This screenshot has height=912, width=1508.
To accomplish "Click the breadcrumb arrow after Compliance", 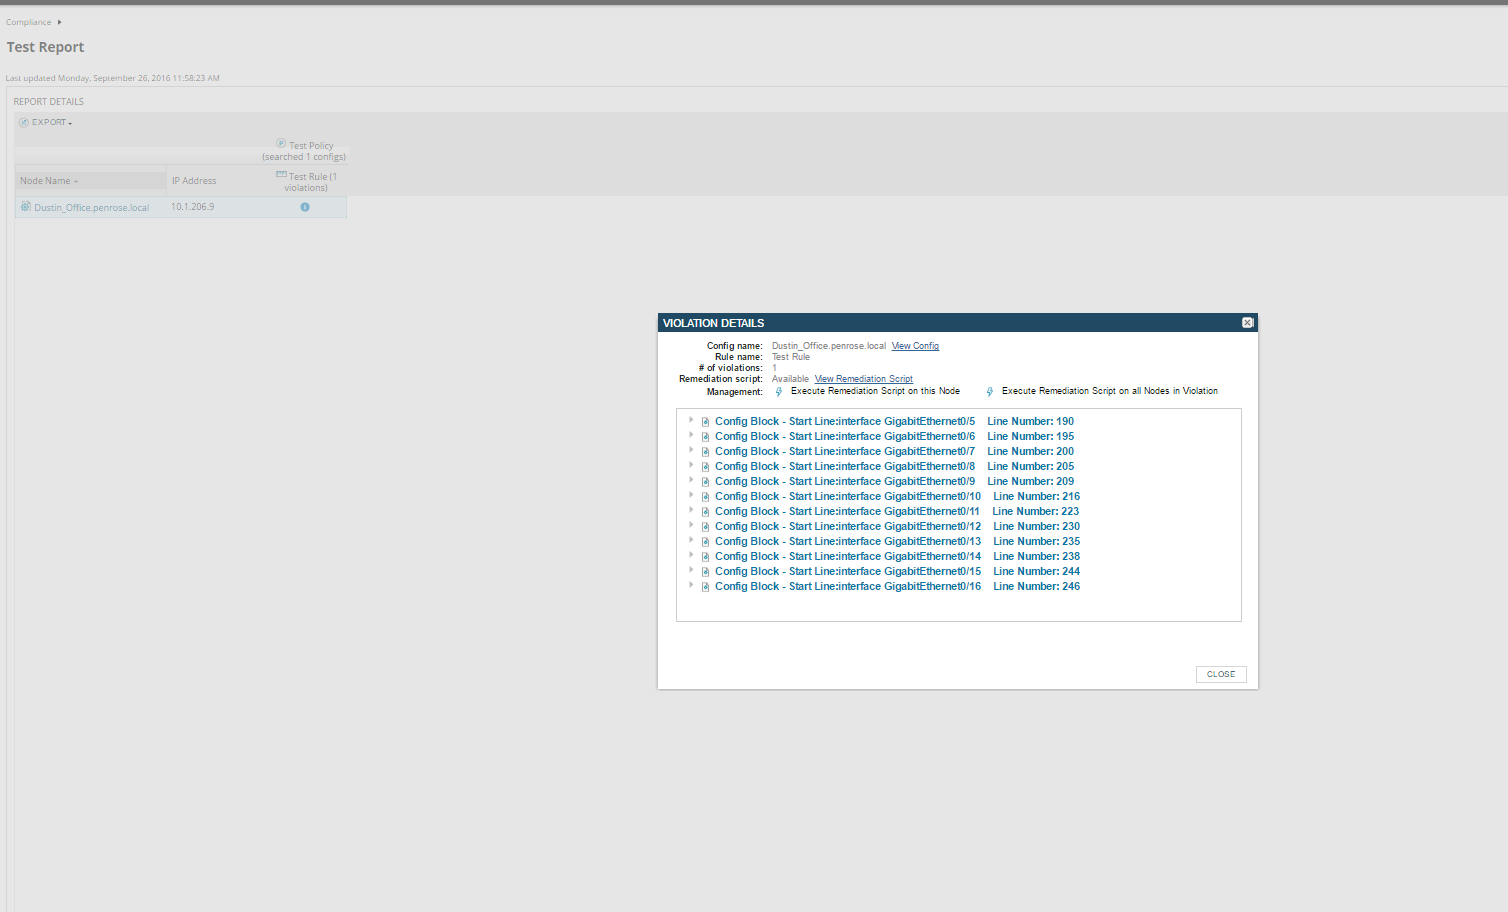I will pyautogui.click(x=59, y=22).
